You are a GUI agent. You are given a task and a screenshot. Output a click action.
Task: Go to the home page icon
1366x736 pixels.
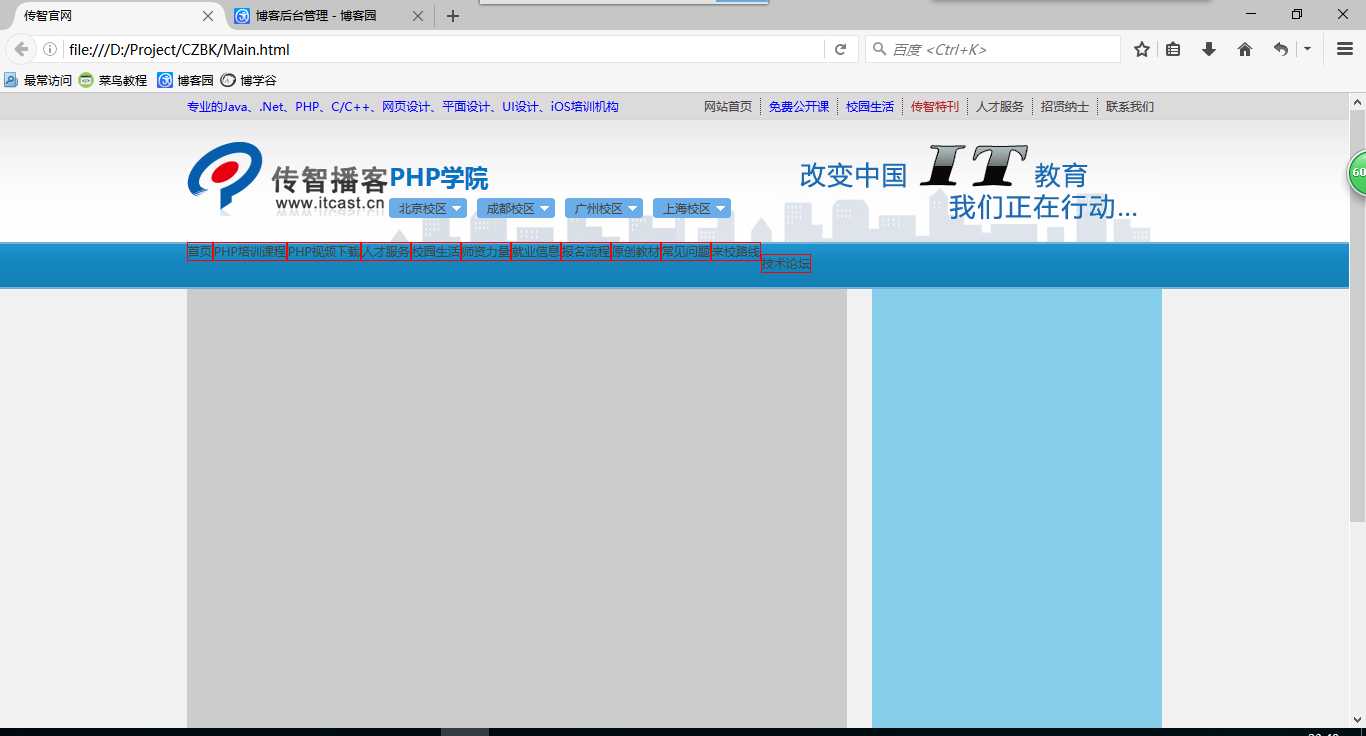[x=1245, y=49]
